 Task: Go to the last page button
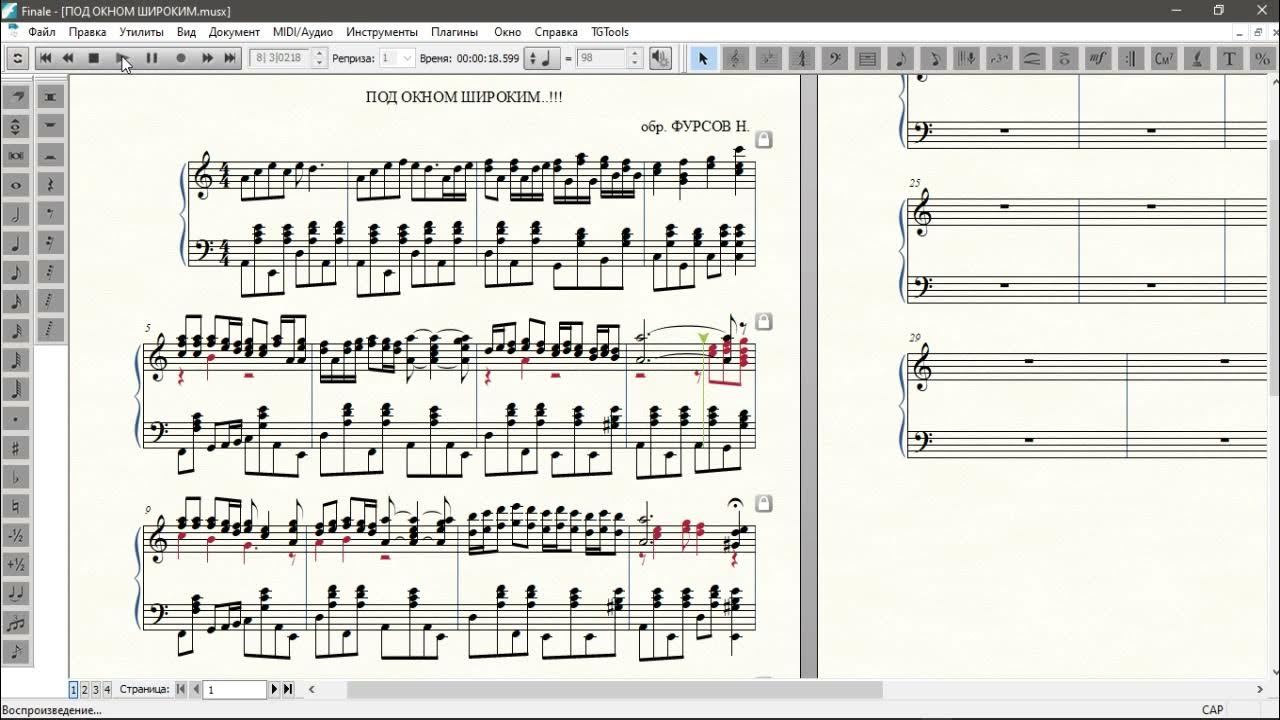pyautogui.click(x=288, y=689)
